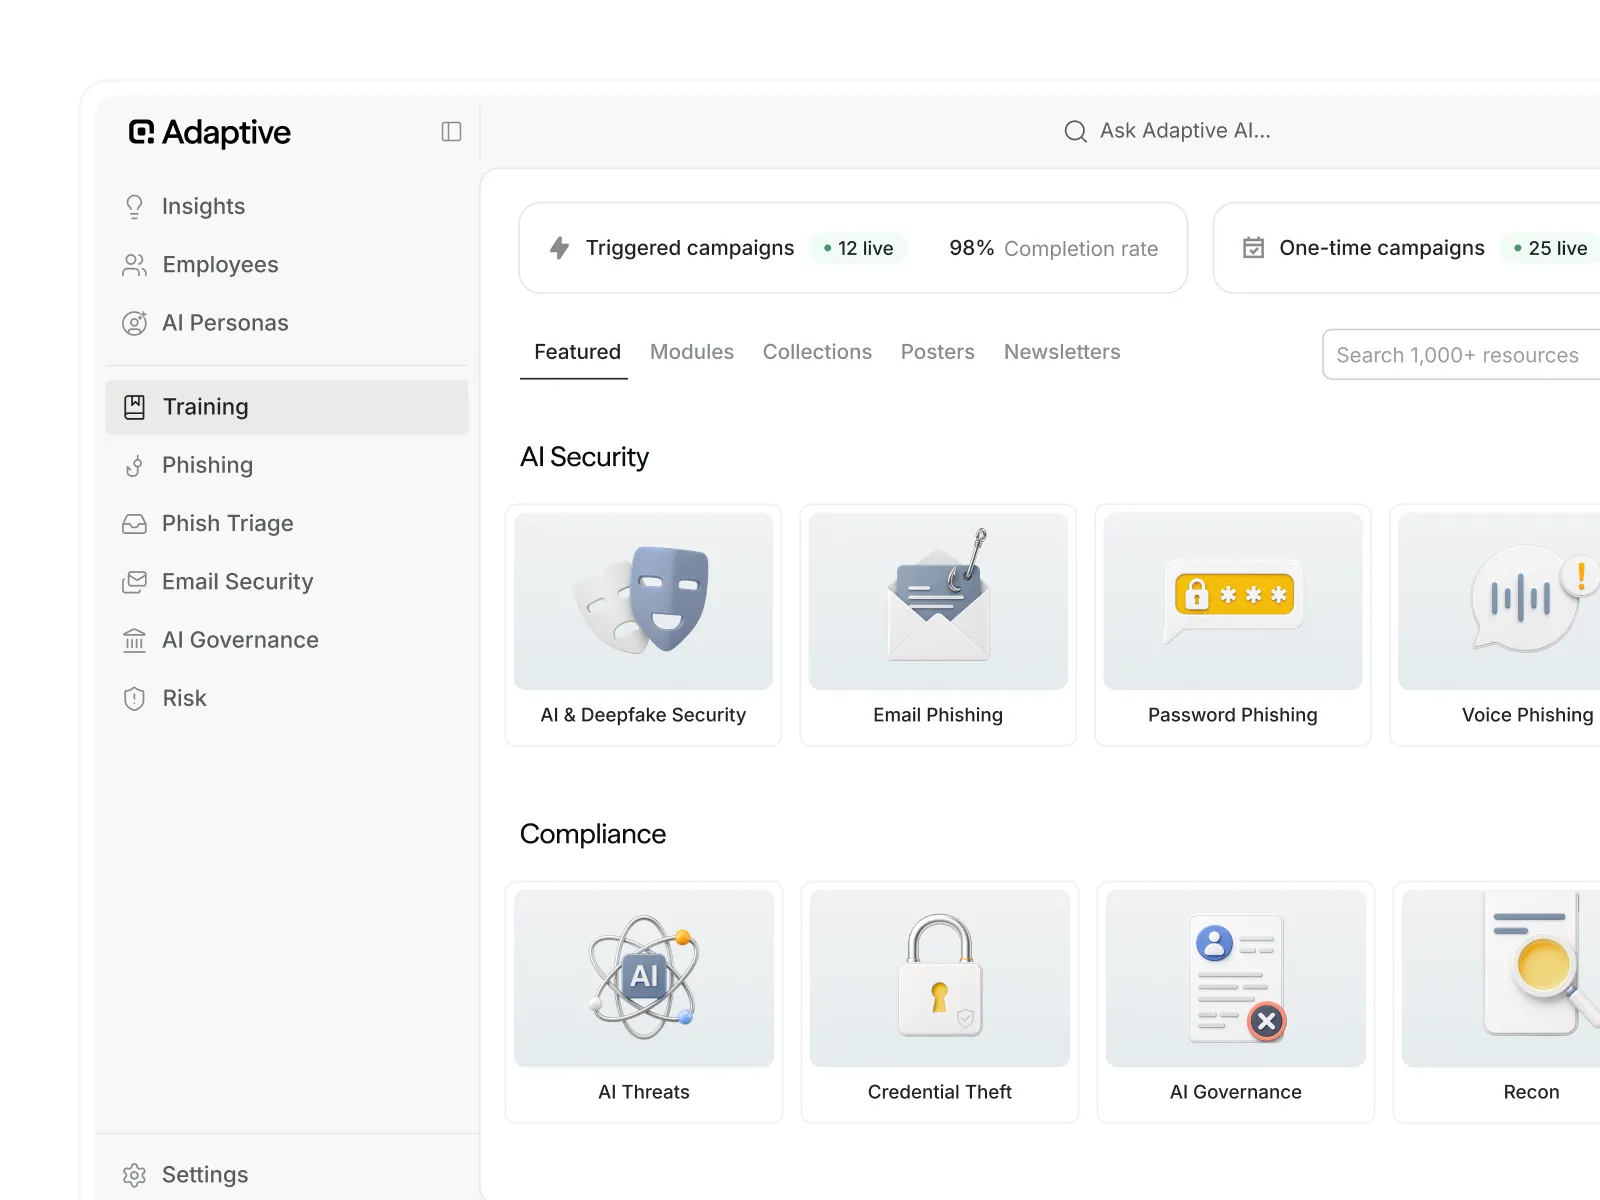
Task: View the Newsletters tab
Action: coord(1062,352)
